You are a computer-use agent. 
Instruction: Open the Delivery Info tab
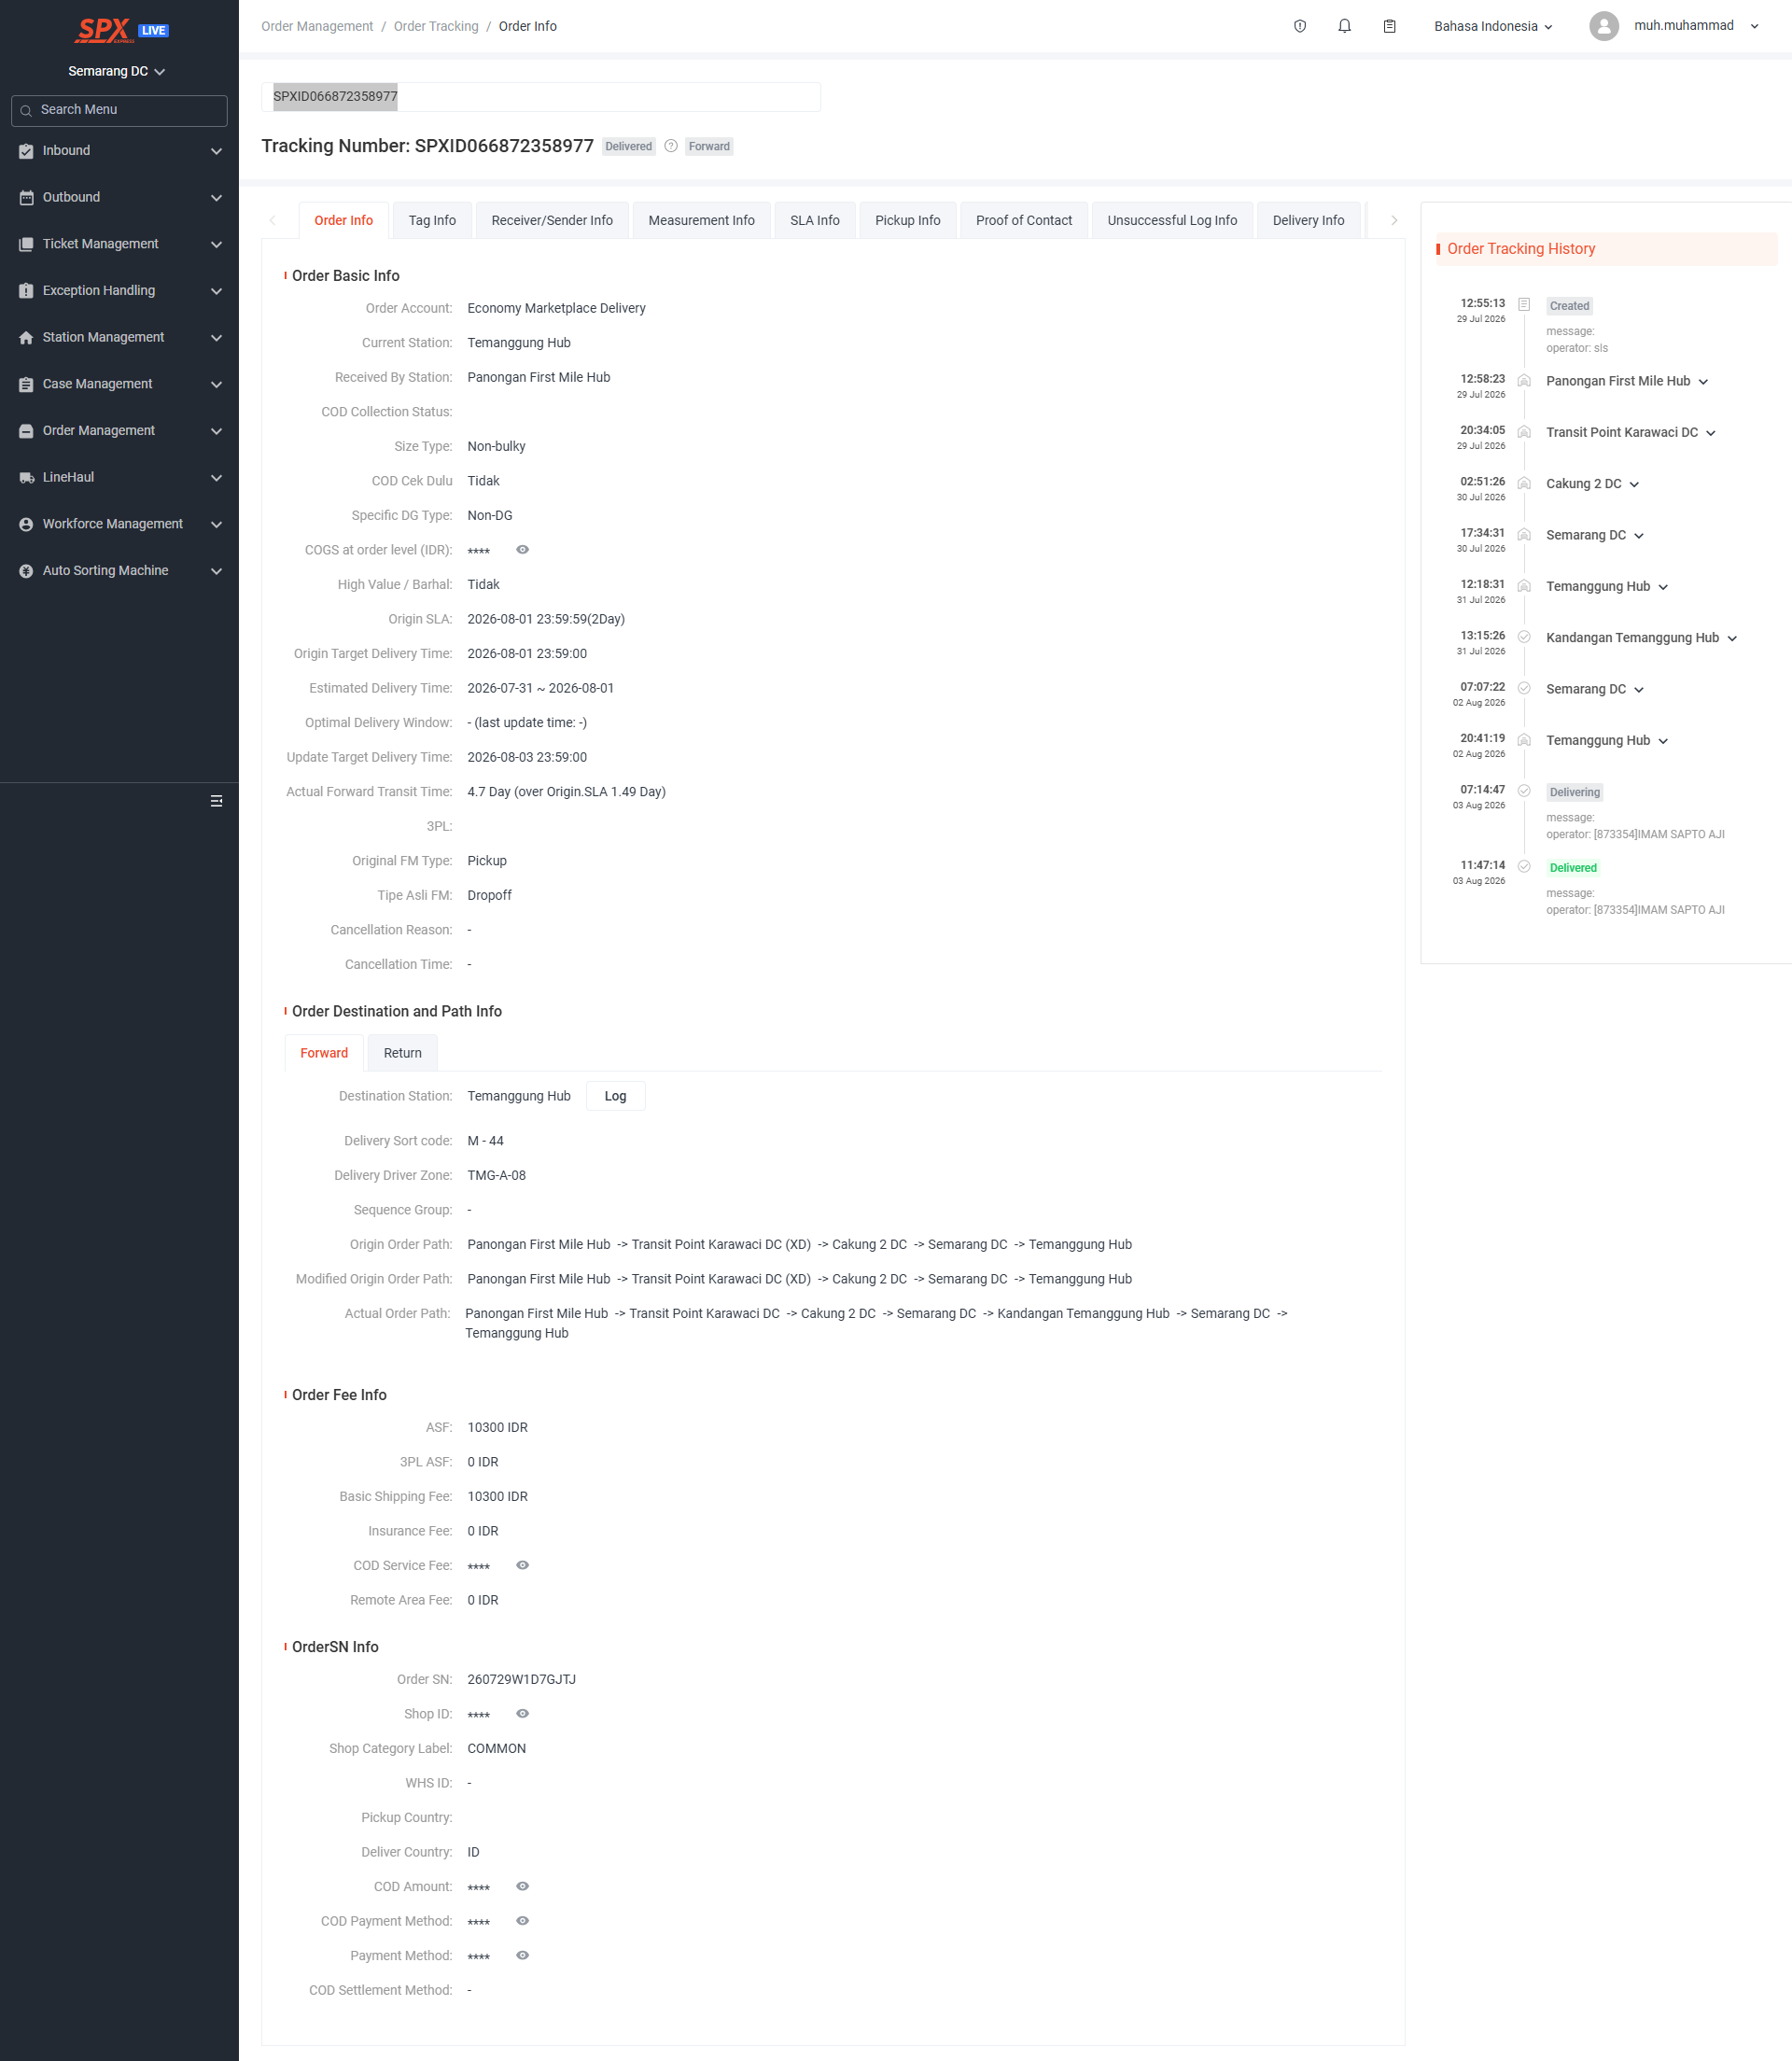point(1308,220)
